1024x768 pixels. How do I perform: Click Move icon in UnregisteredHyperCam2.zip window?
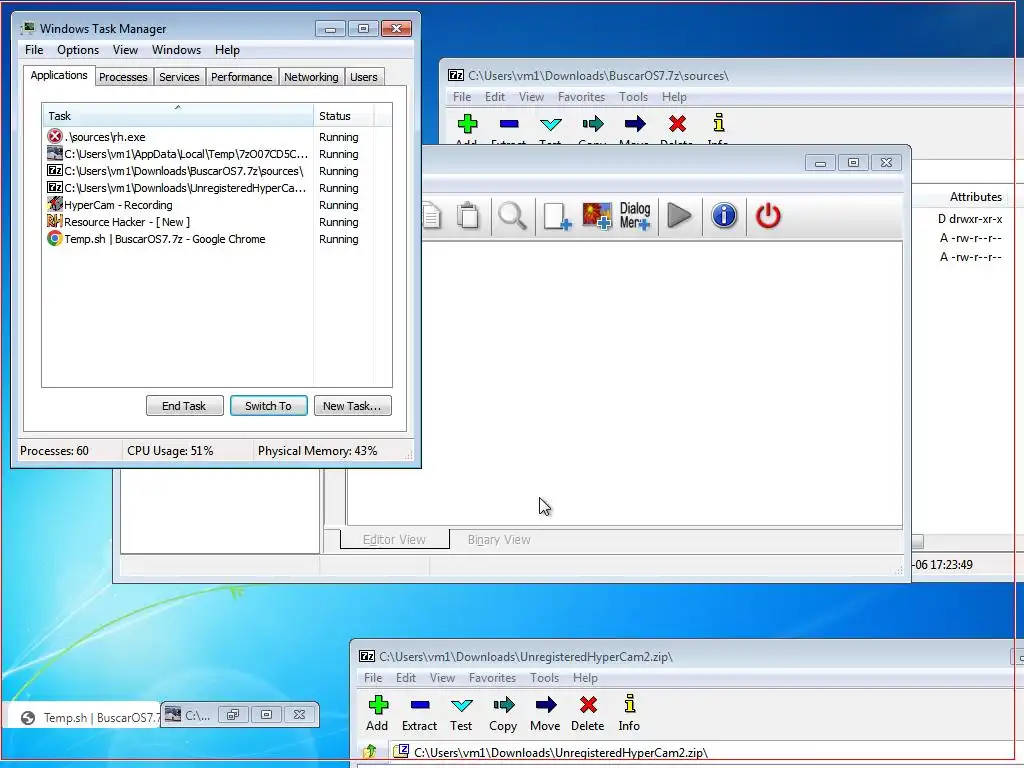pos(545,705)
